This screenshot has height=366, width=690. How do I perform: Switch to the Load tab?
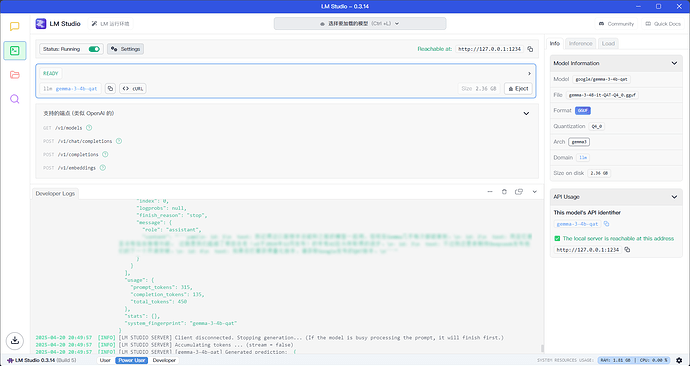point(608,44)
